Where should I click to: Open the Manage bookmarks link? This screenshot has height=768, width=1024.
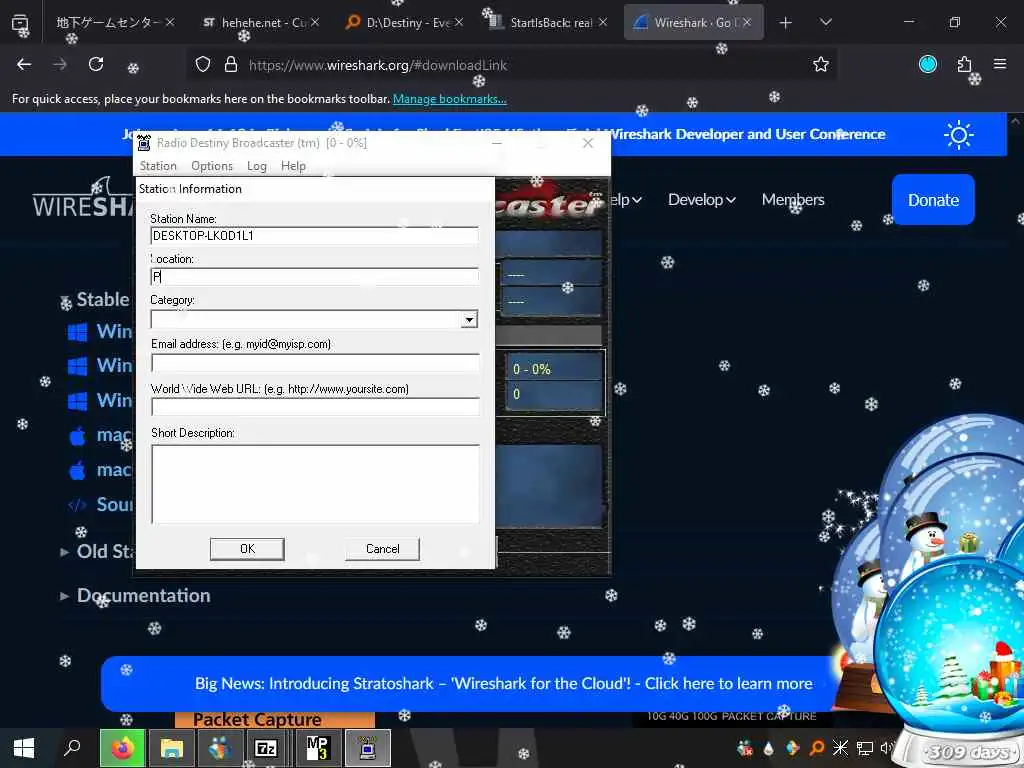click(x=449, y=99)
